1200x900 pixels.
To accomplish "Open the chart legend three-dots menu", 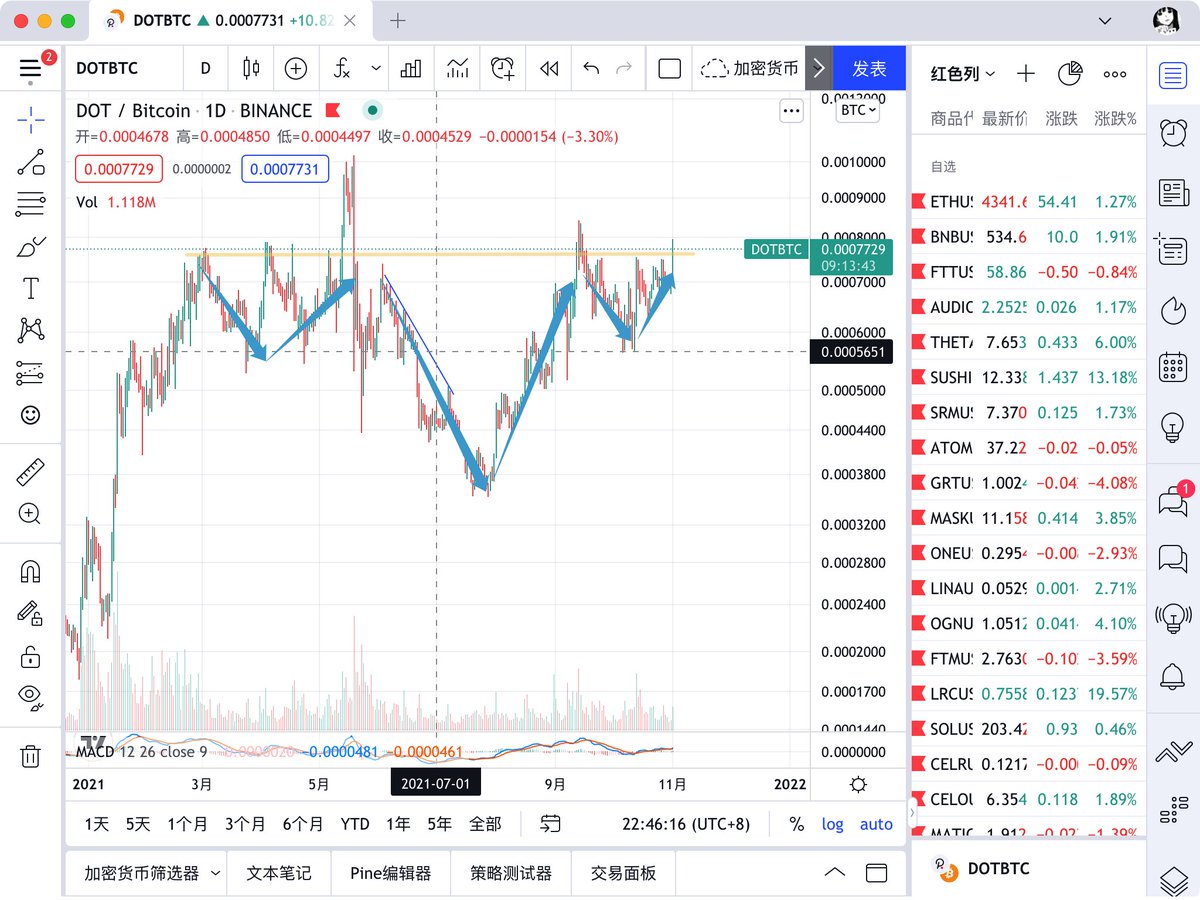I will click(x=791, y=110).
